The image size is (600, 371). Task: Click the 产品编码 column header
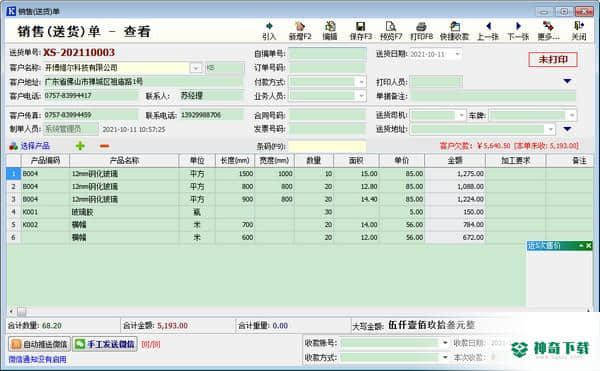(x=45, y=161)
